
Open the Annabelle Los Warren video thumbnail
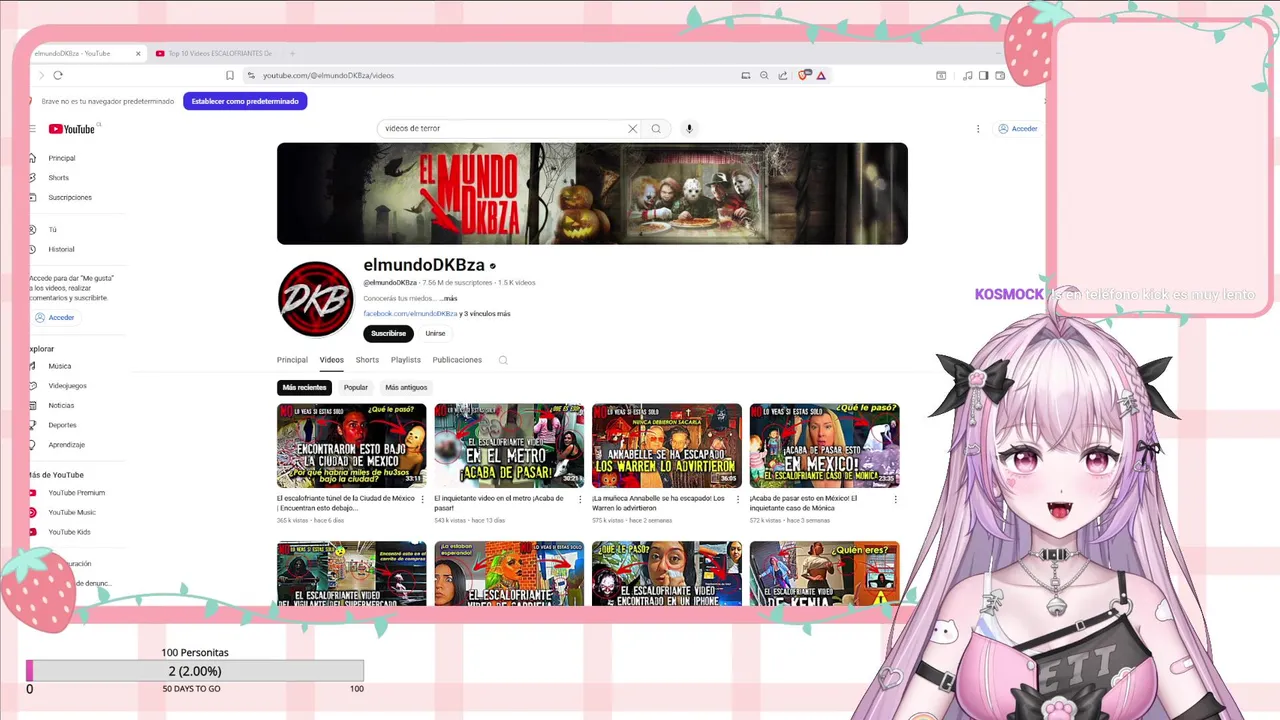(x=667, y=446)
